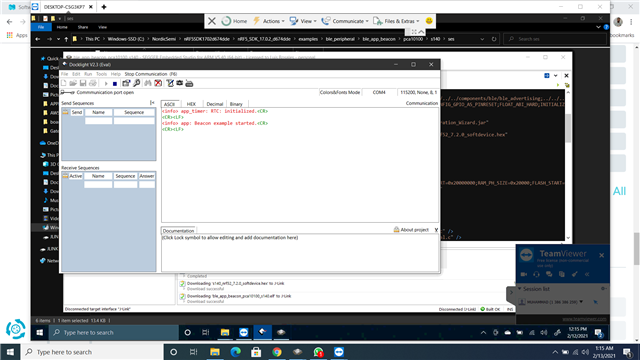Click local Windows Start button
This screenshot has width=640, height=360.
pos(10,352)
